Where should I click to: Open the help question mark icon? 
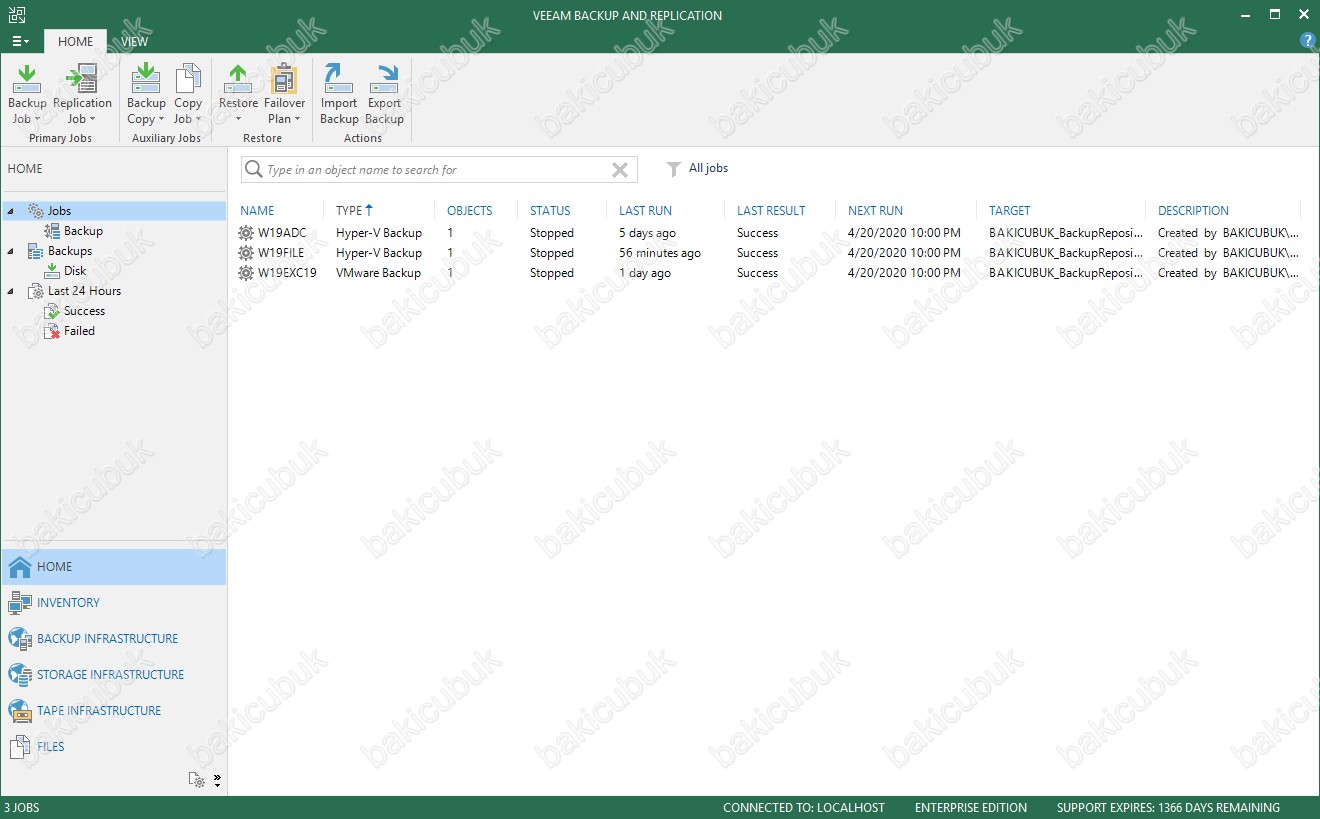coord(1307,41)
